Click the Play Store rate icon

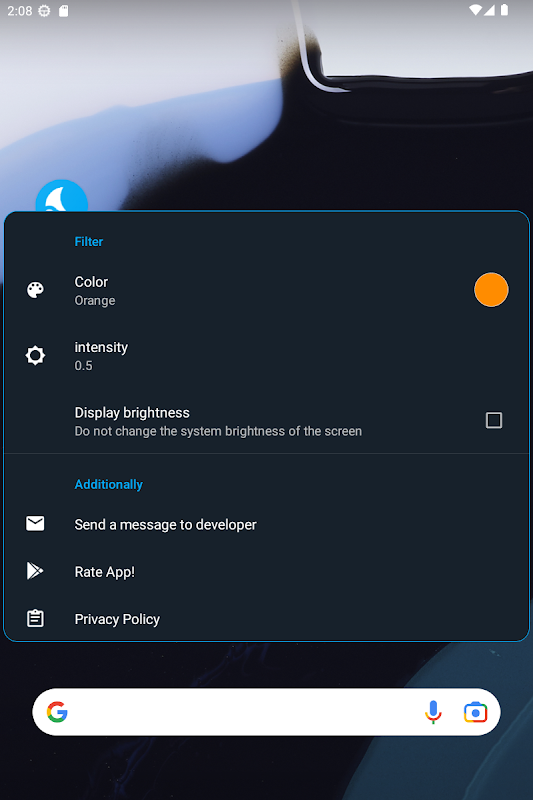pos(35,570)
